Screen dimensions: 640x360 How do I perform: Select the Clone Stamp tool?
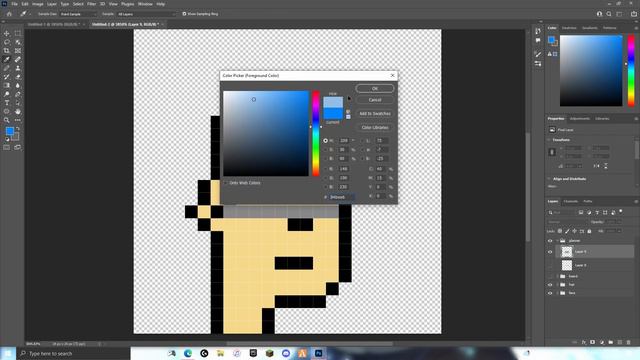click(18, 68)
